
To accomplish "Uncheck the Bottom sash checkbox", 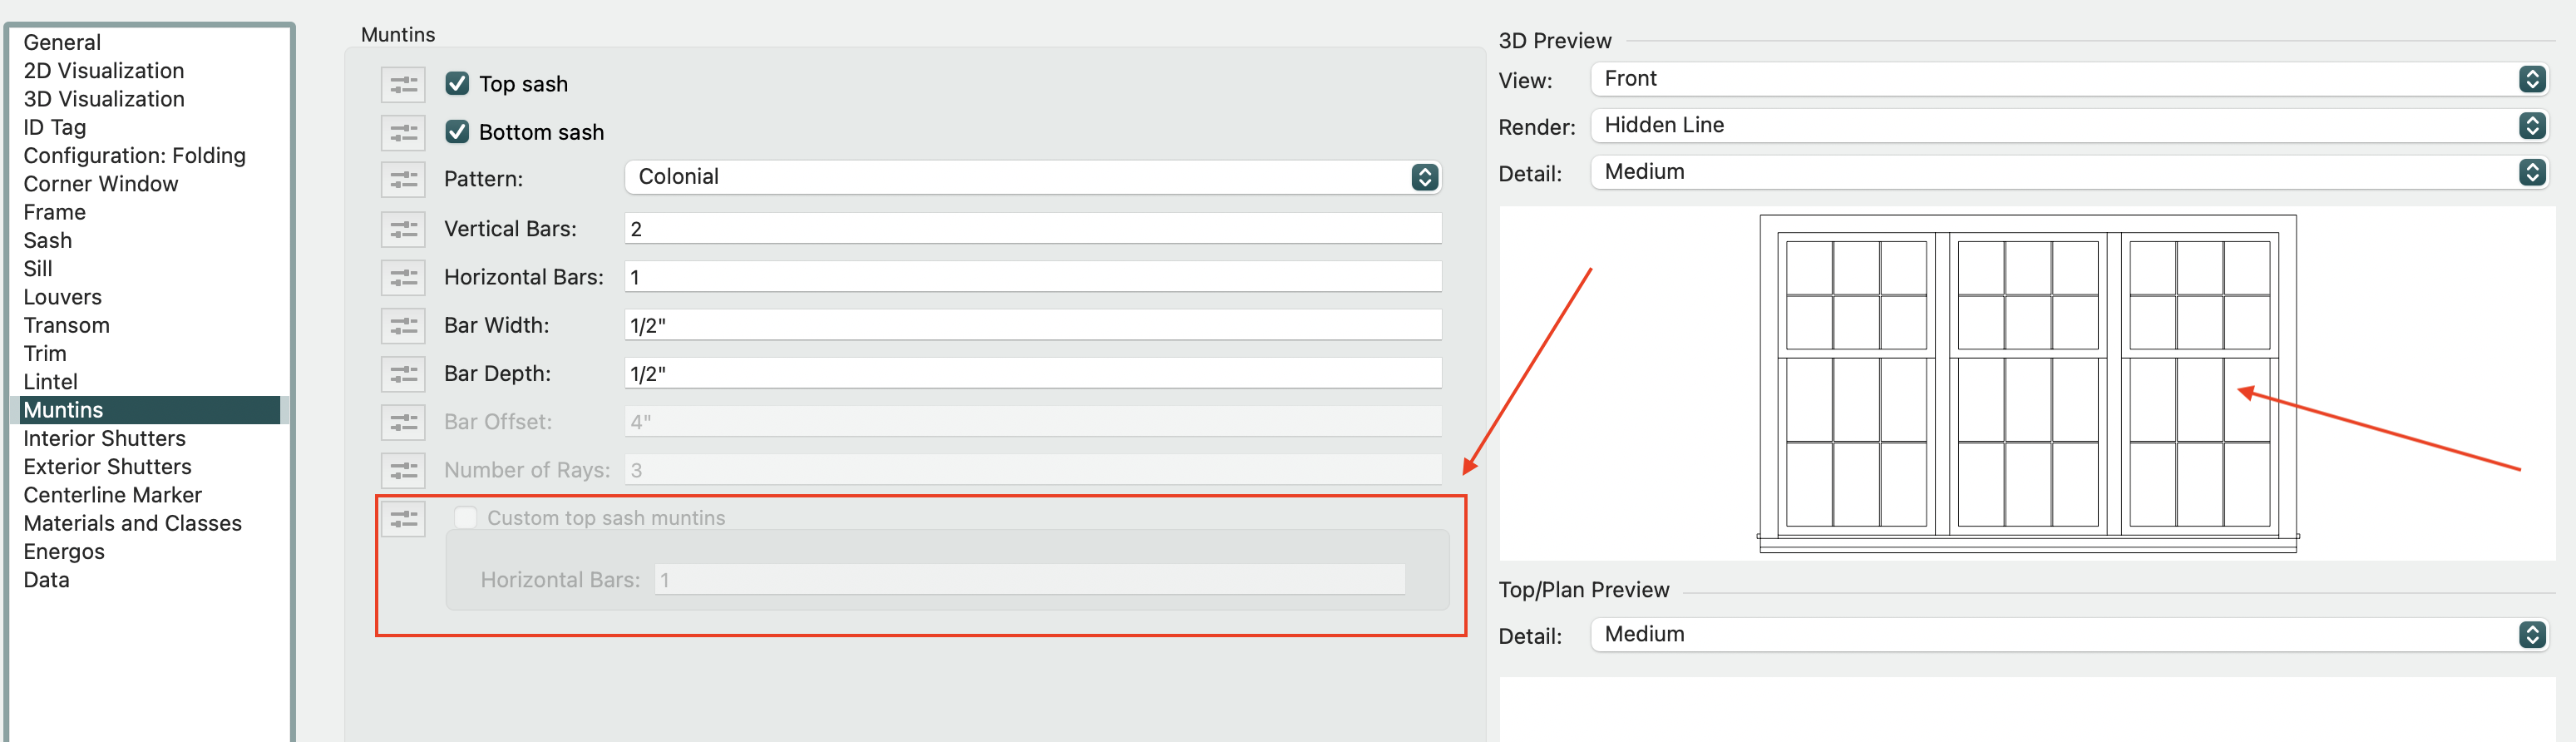I will tap(457, 132).
